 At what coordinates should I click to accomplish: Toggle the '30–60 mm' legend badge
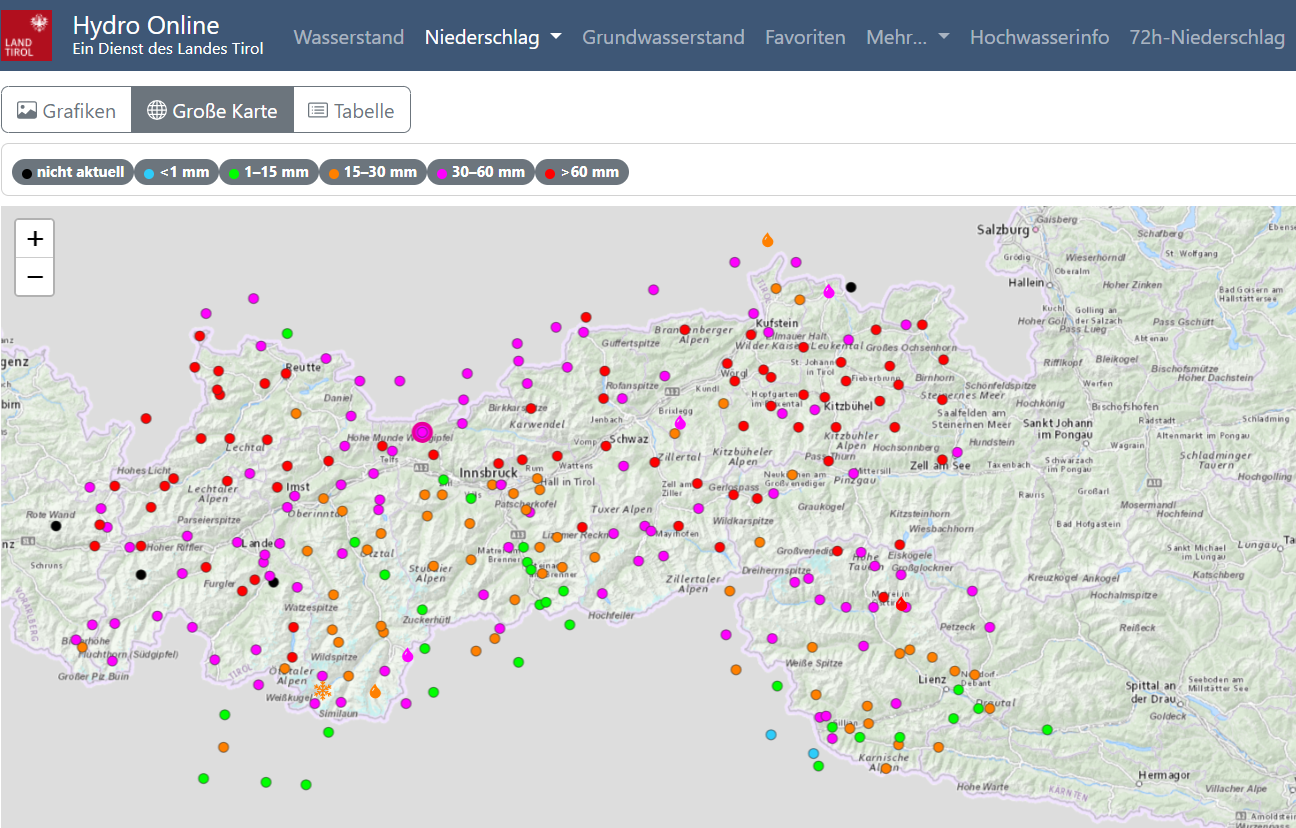(480, 172)
